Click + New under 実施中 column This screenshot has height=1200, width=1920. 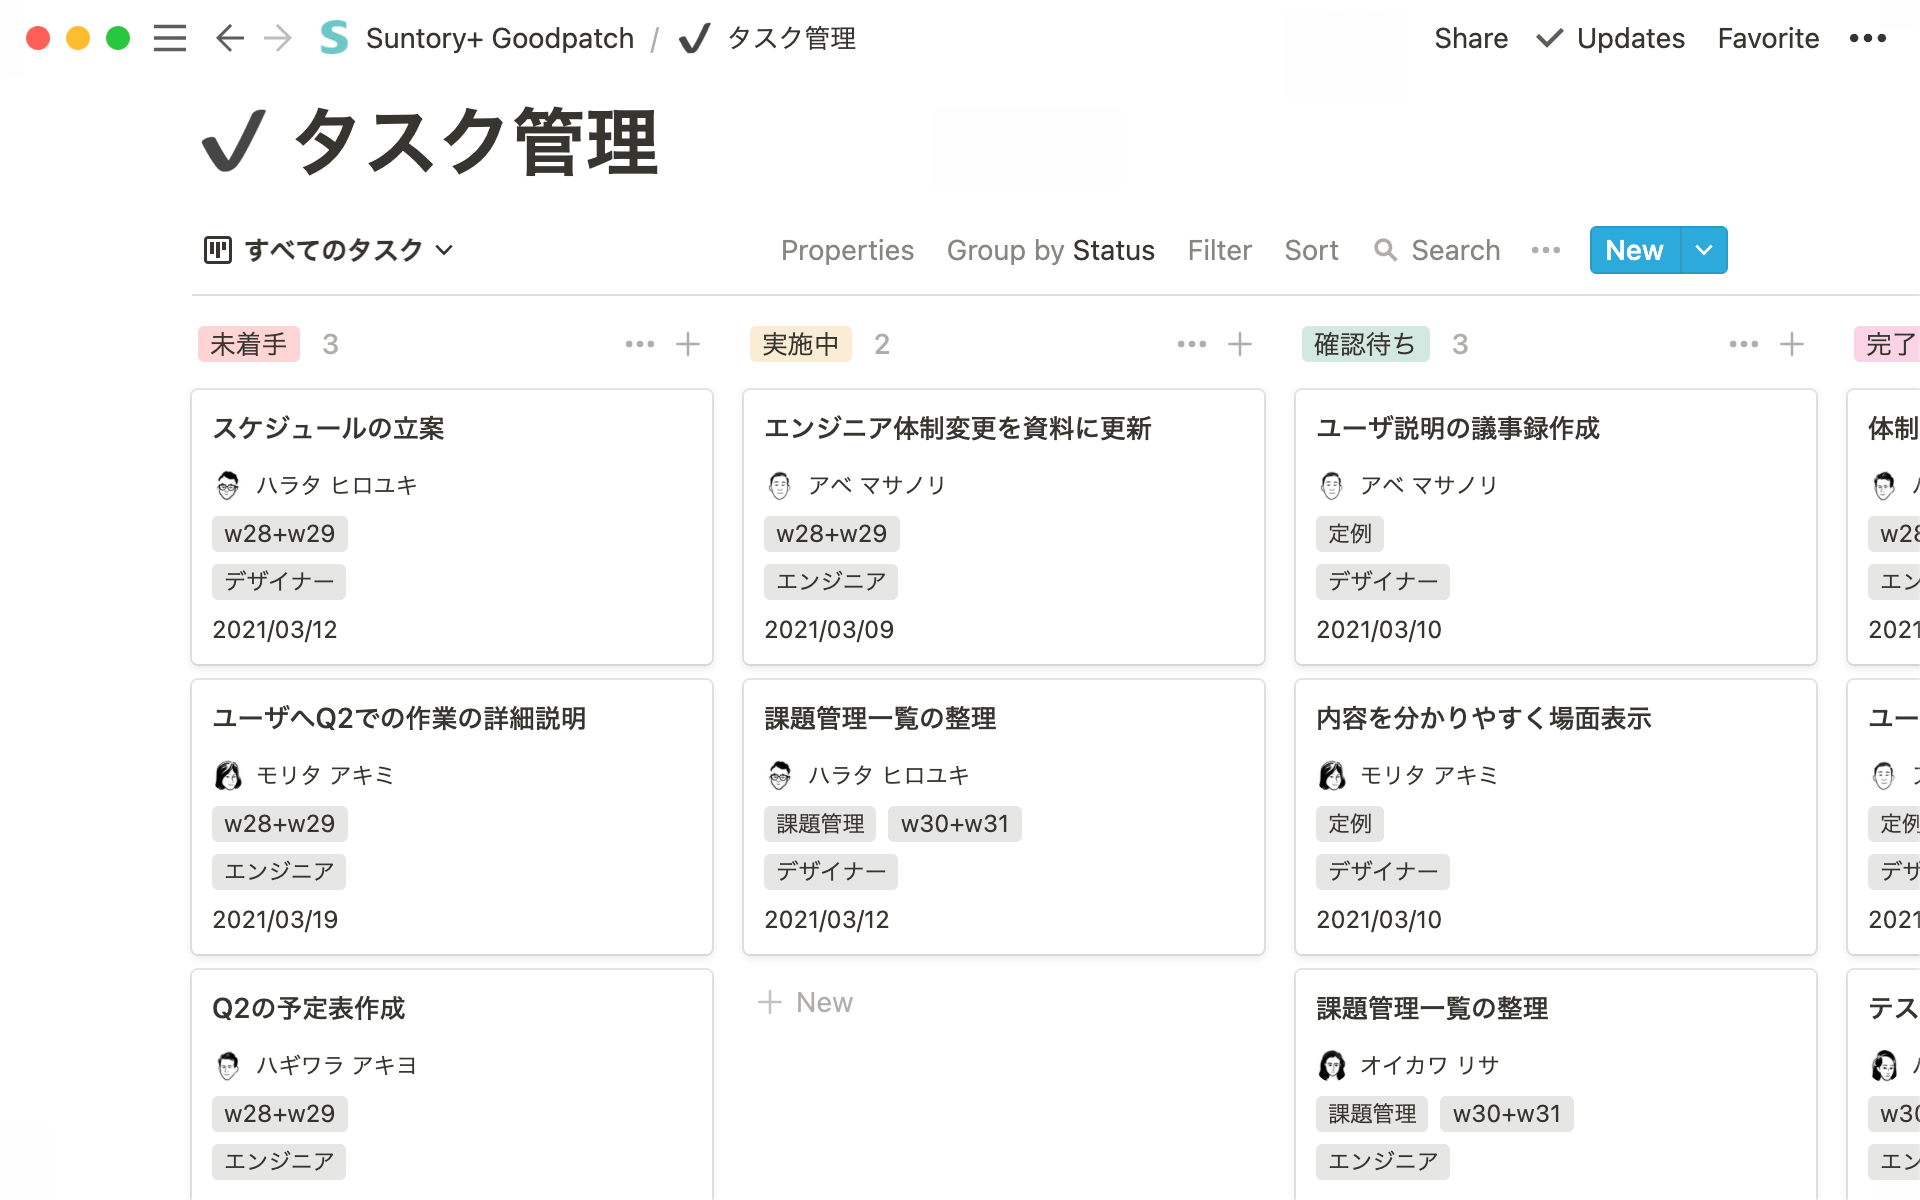click(805, 1002)
